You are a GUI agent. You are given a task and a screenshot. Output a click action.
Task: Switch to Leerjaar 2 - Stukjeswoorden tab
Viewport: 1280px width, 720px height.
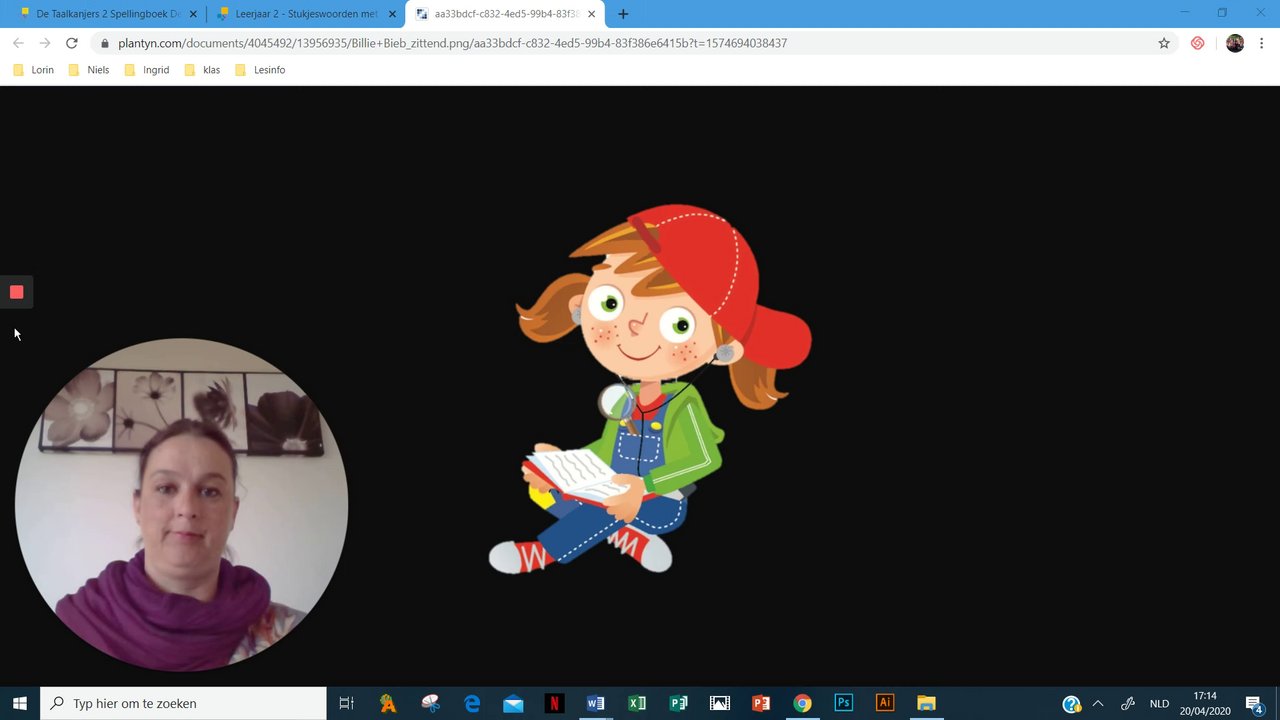[x=306, y=14]
